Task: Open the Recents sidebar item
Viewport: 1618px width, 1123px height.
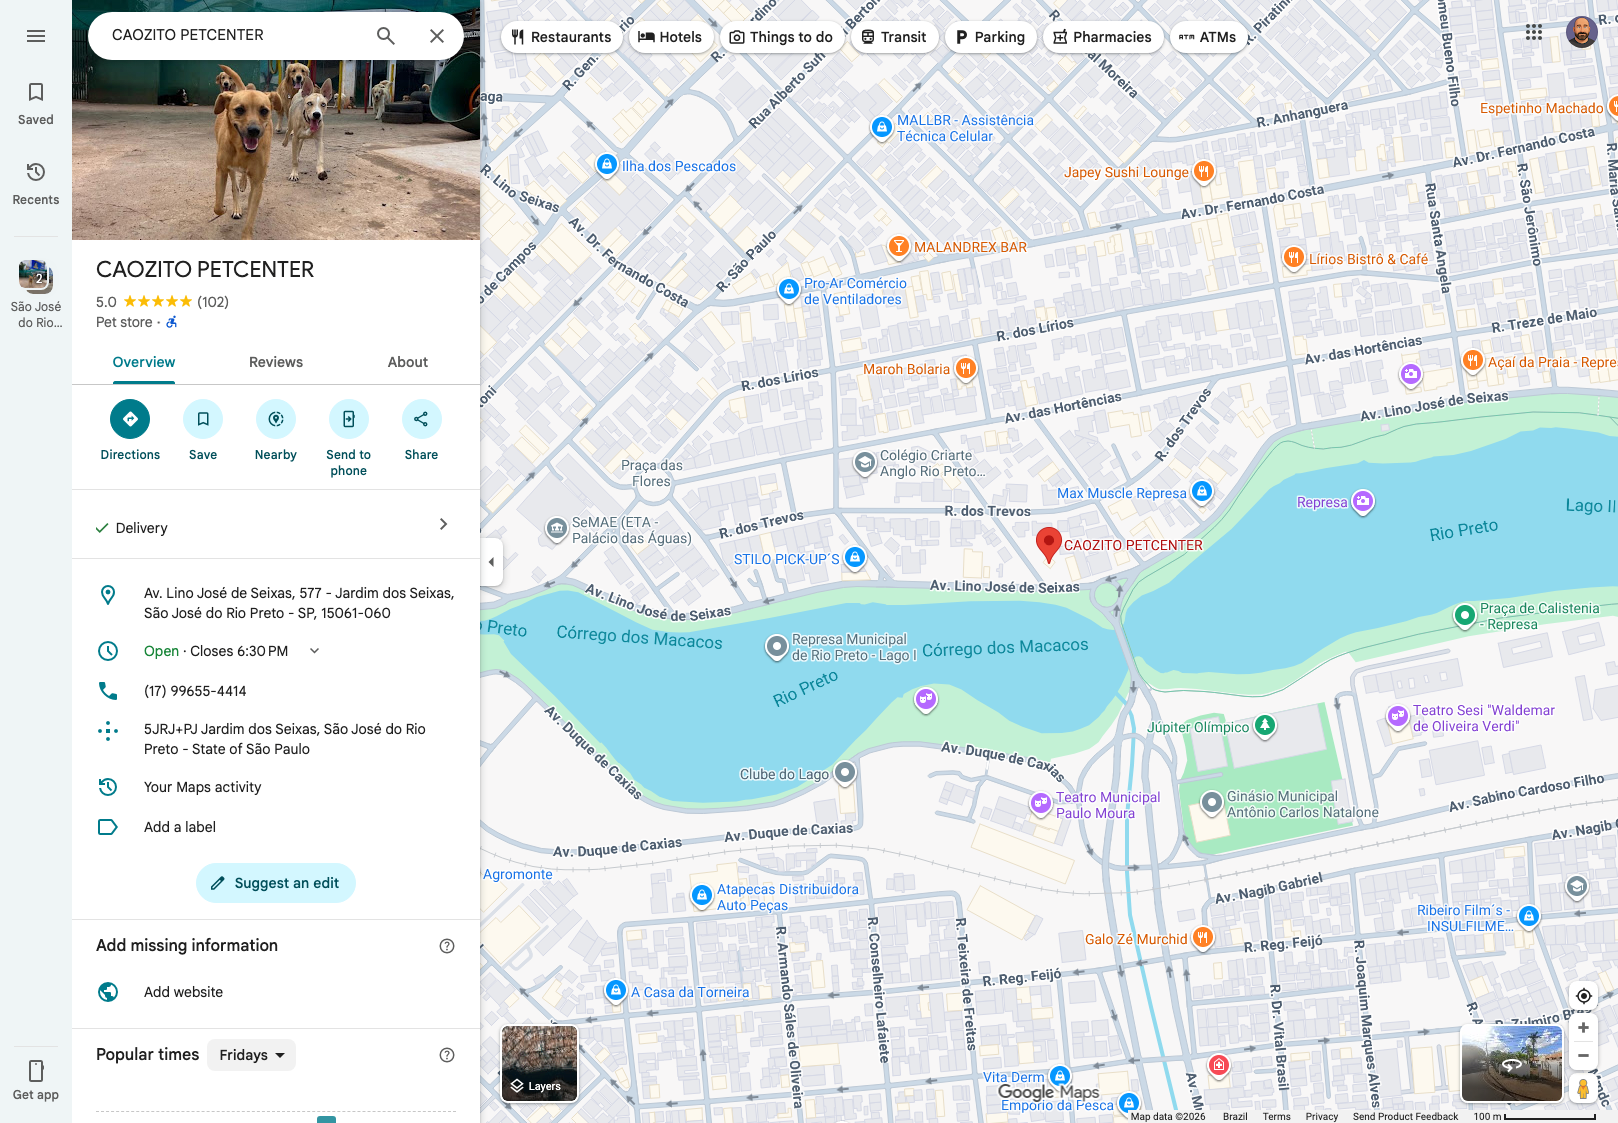Action: click(x=36, y=184)
